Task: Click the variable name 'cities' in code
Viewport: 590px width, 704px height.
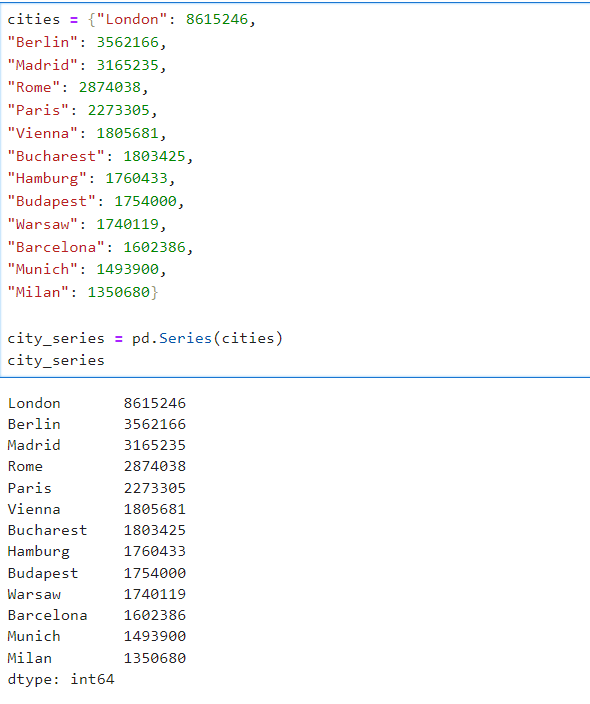Action: point(34,19)
